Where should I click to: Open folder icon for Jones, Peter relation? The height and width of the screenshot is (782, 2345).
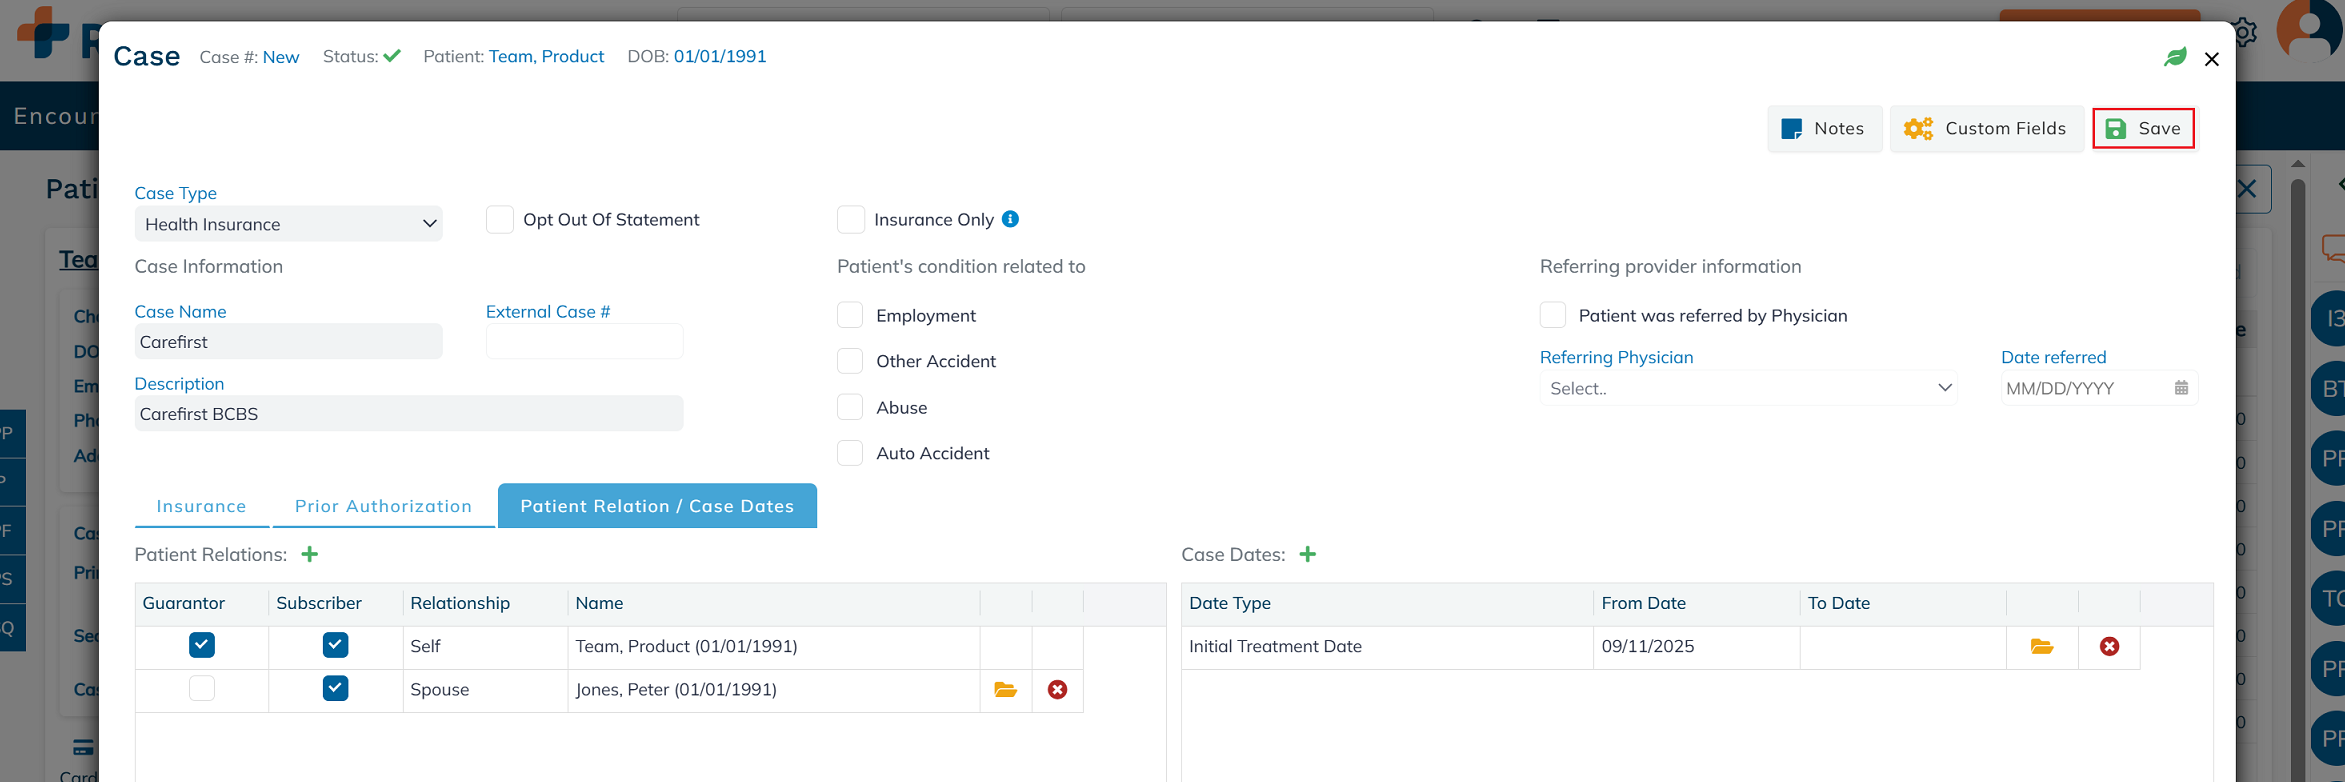click(x=1005, y=690)
